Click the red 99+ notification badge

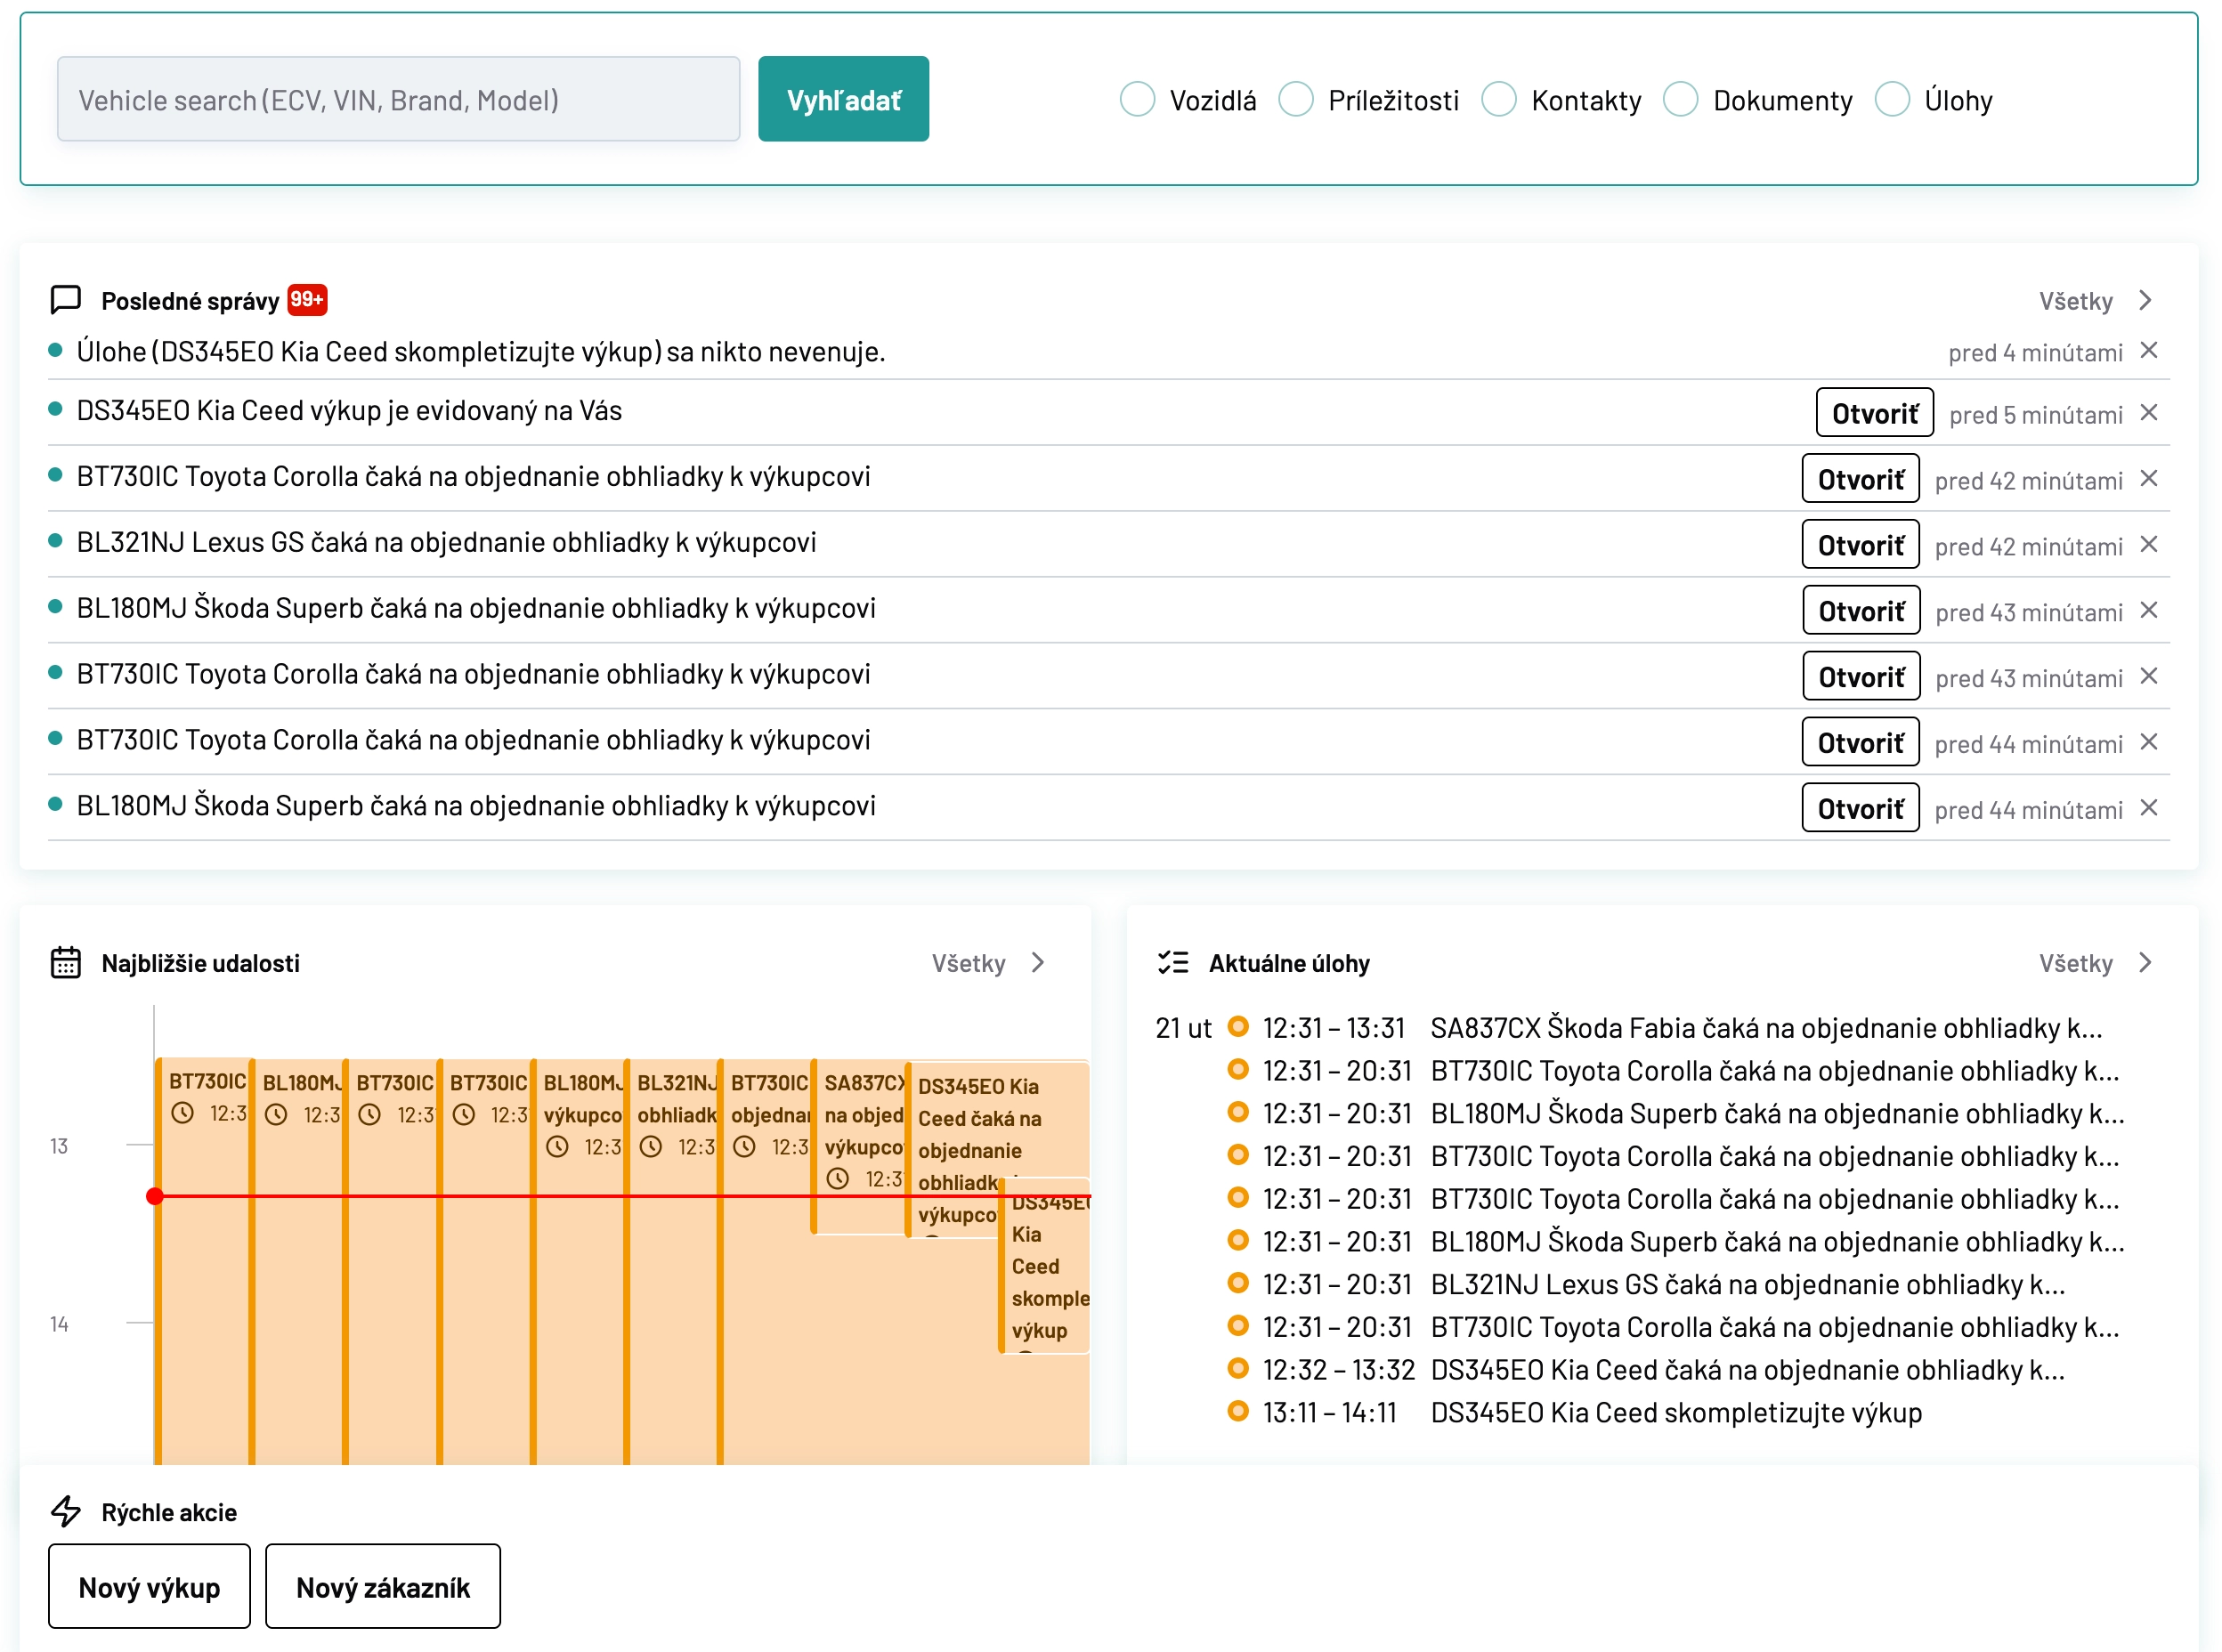pos(307,298)
